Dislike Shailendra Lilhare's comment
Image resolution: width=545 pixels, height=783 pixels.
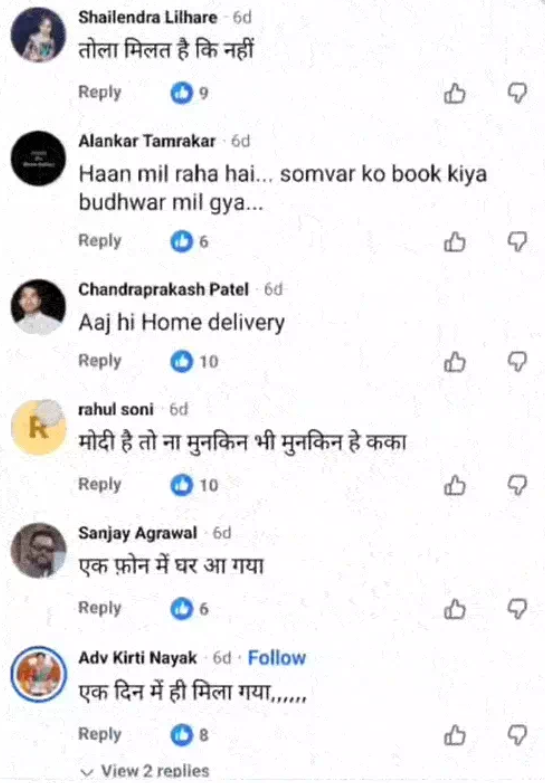[518, 93]
